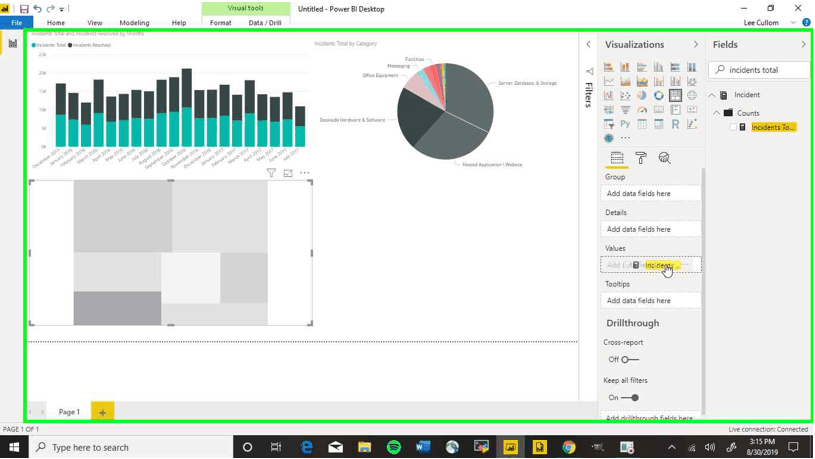Open Spotify from the taskbar

coord(394,448)
